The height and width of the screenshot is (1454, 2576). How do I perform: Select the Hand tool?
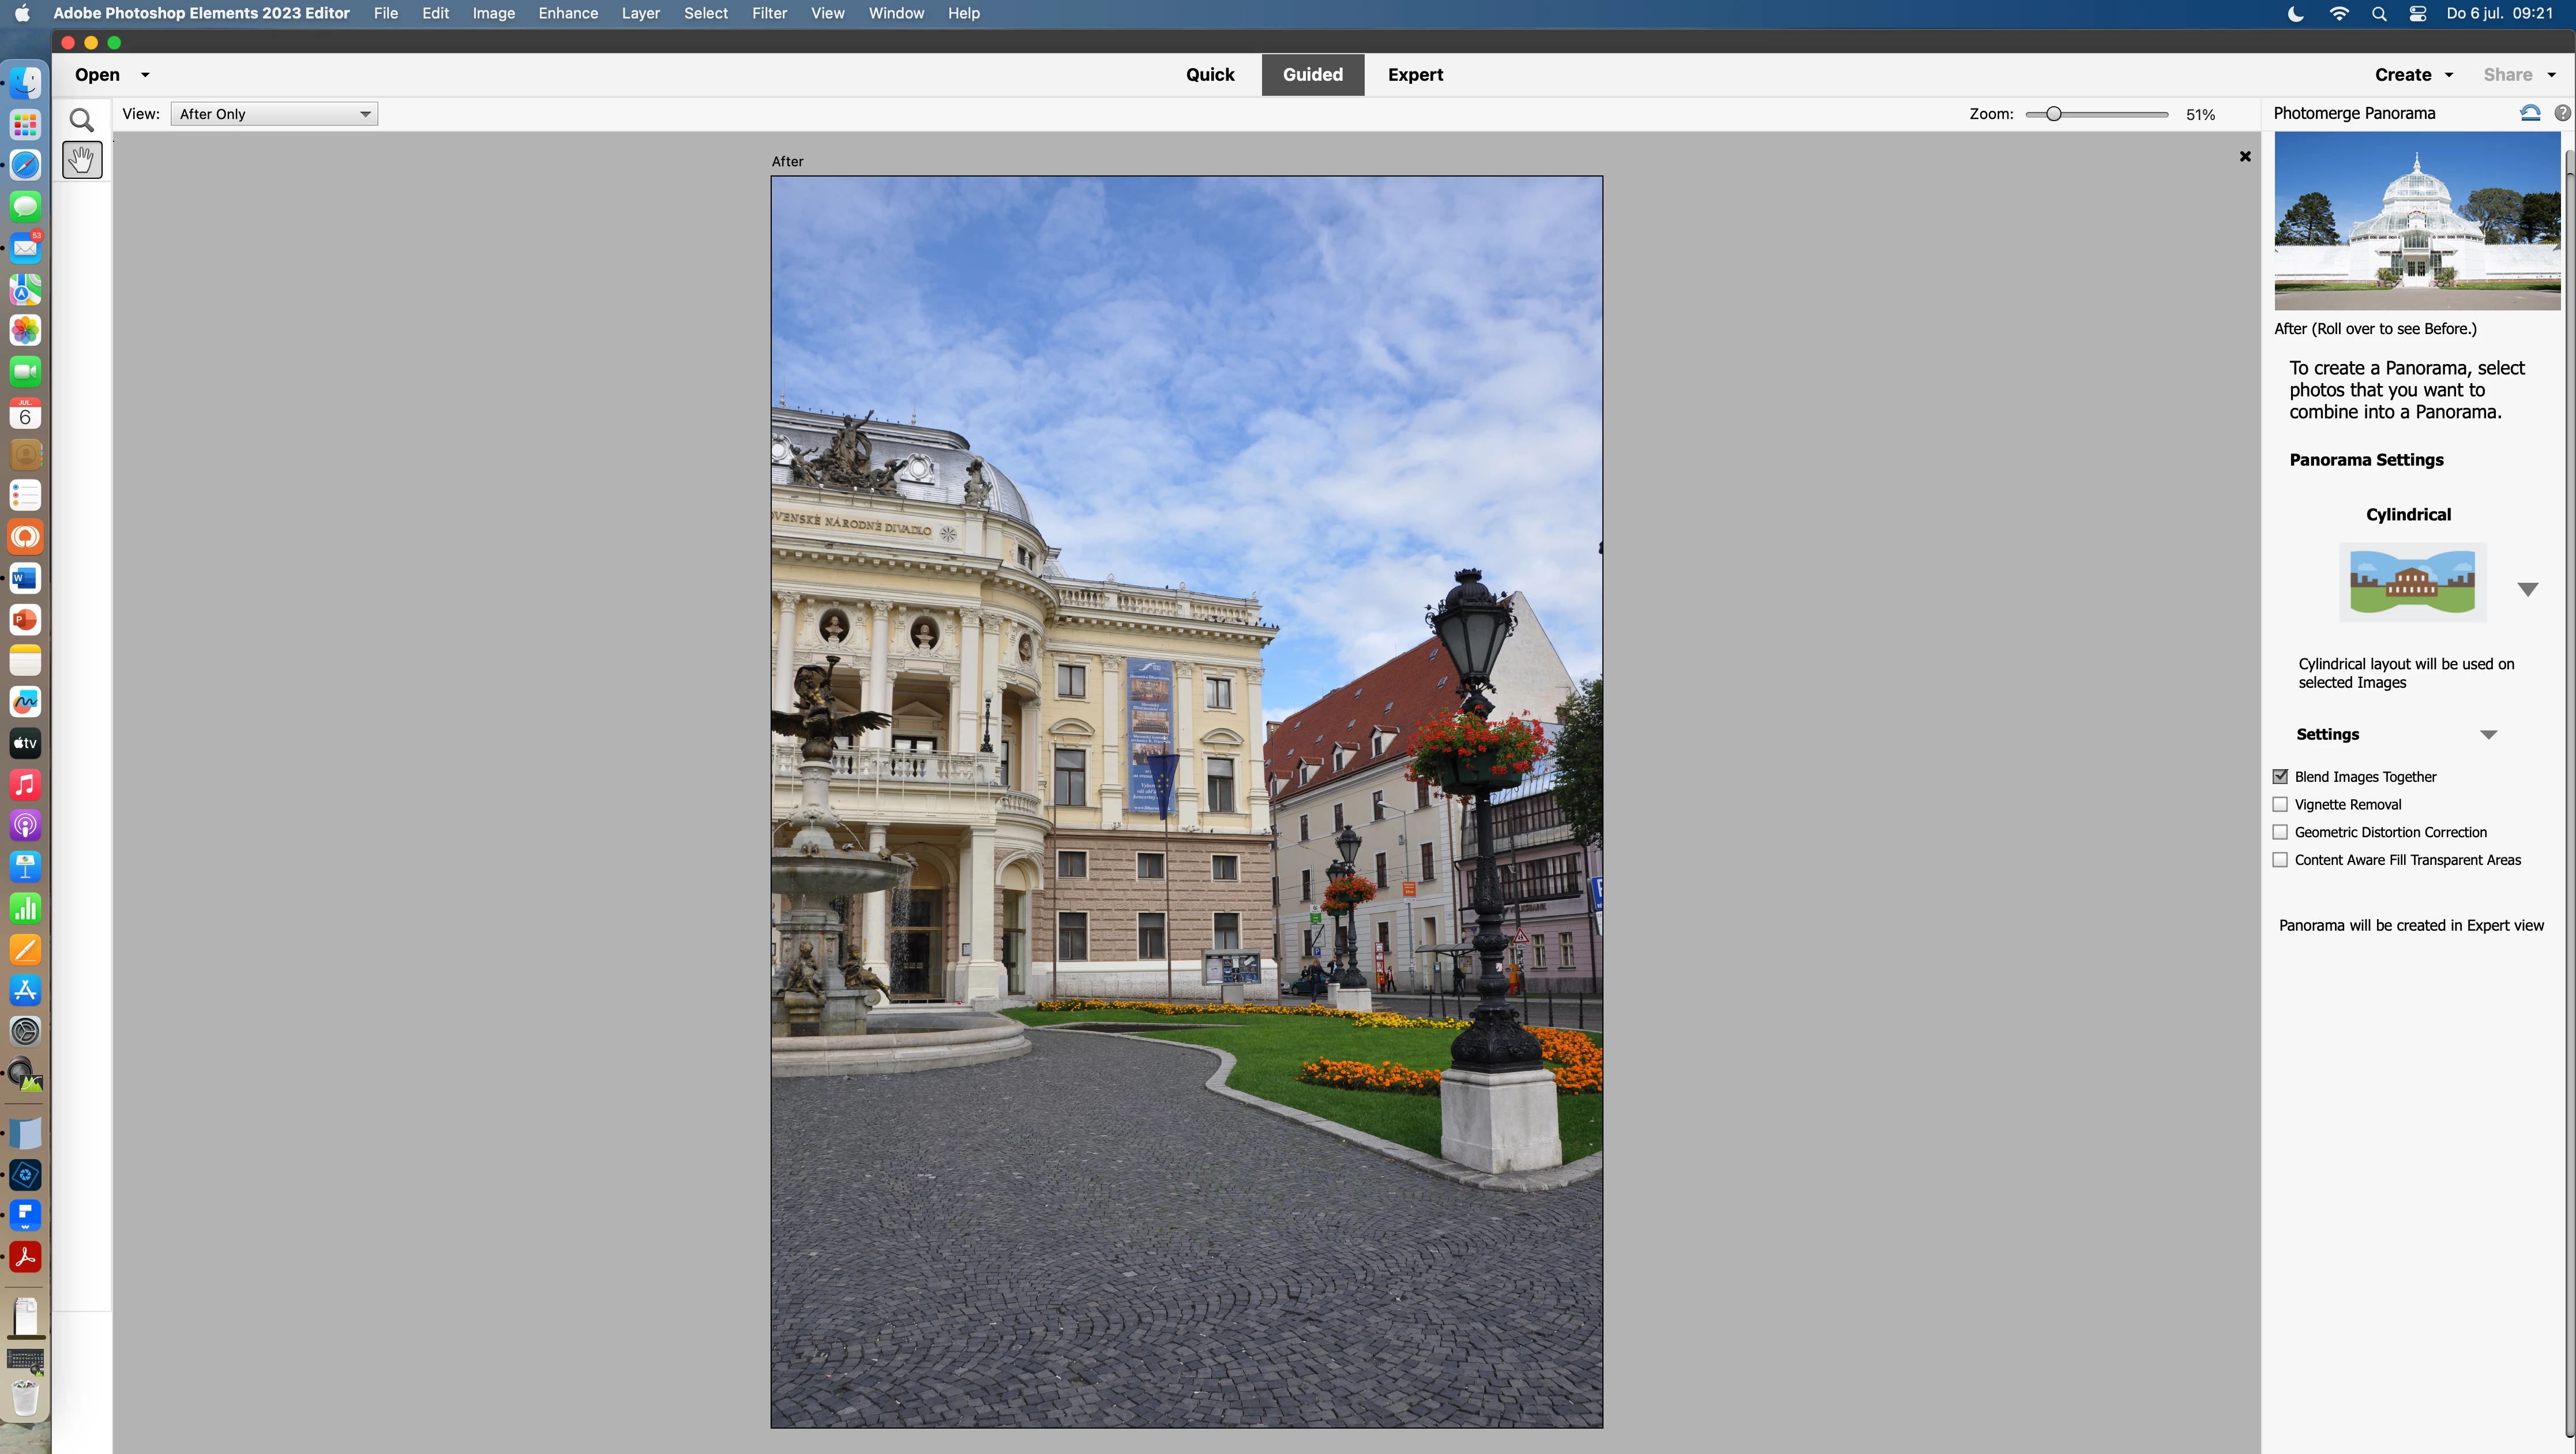[82, 160]
